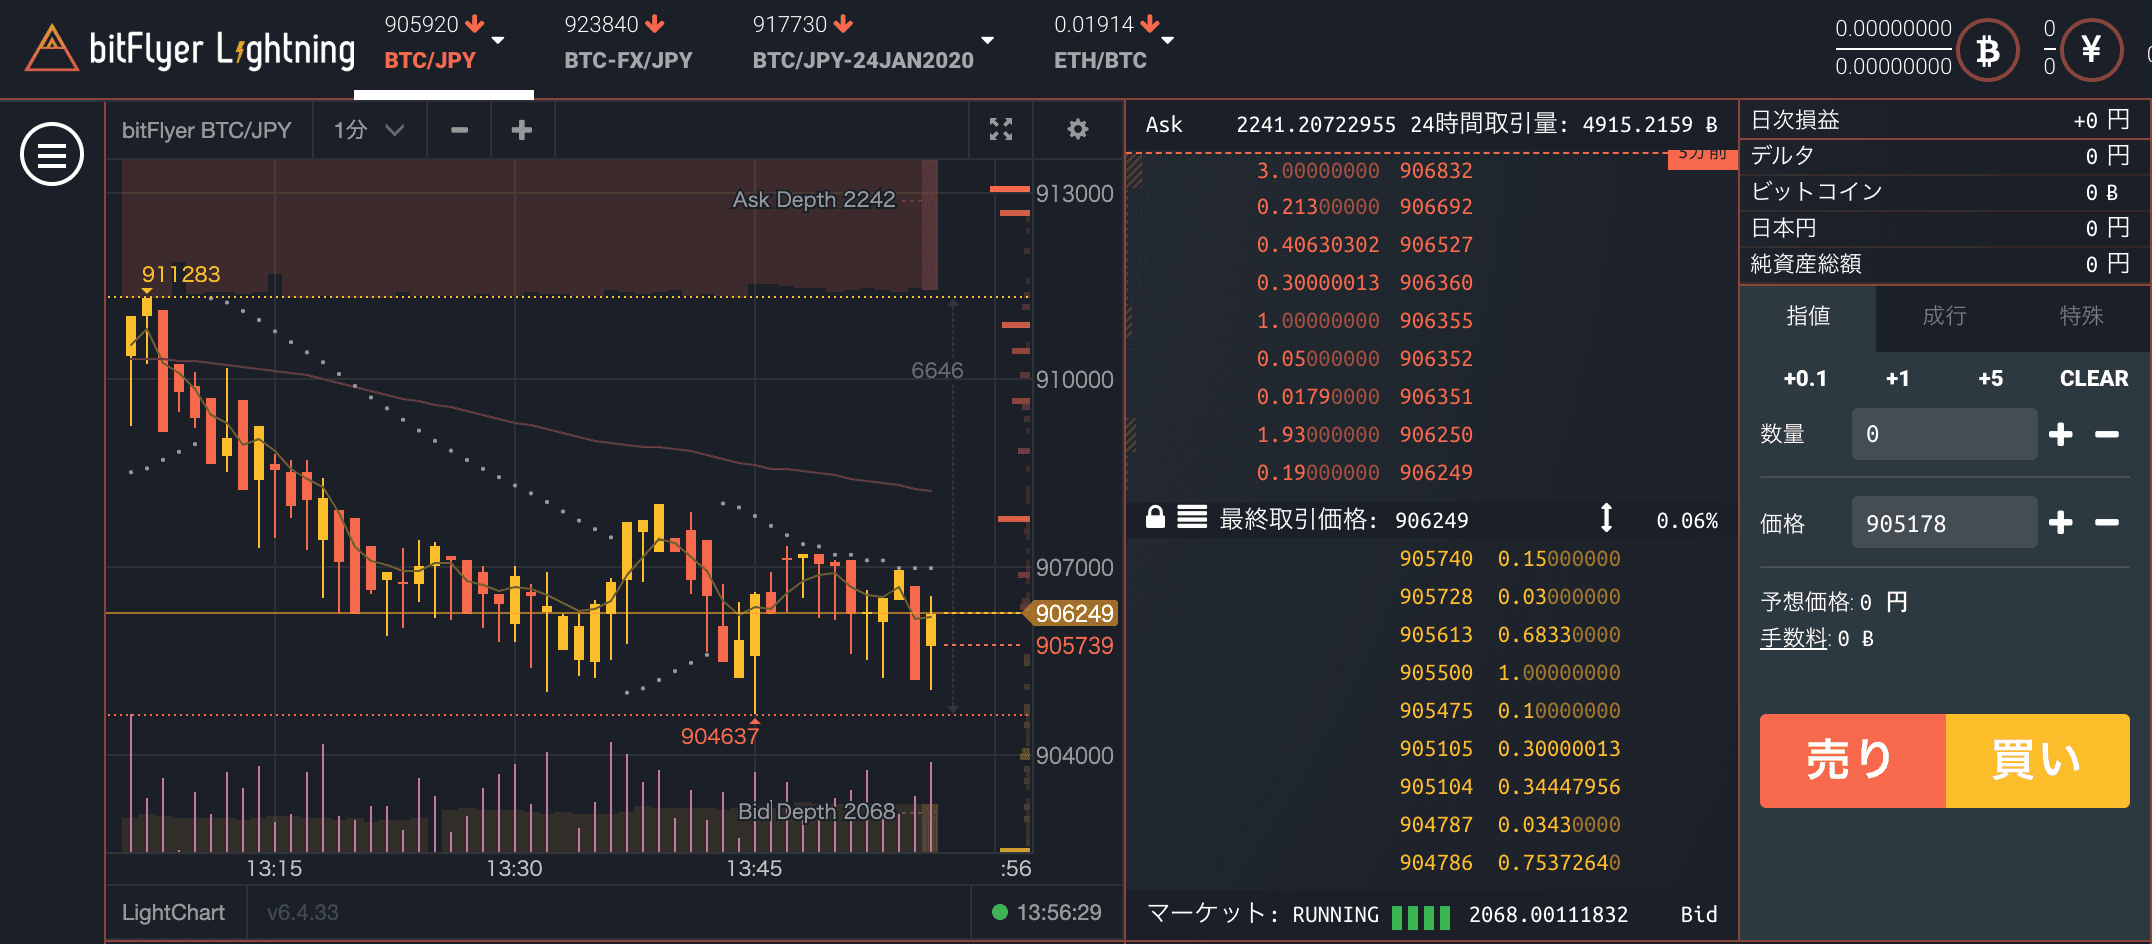Screen dimensions: 2152x944
Task: Add +5 to quantity
Action: click(1990, 378)
